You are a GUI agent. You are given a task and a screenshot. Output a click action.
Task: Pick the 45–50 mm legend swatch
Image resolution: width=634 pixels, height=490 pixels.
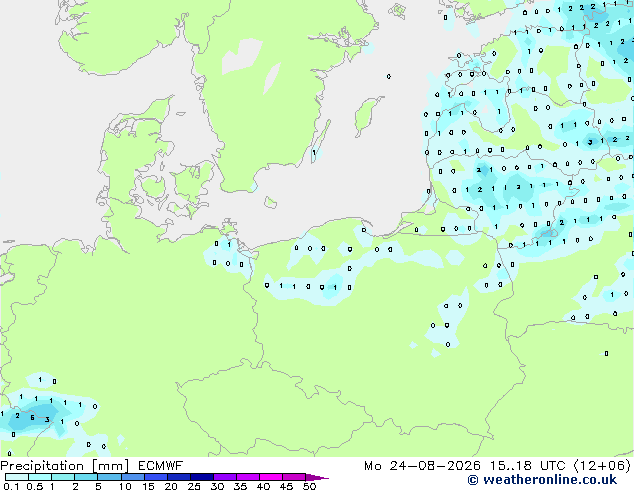tap(294, 477)
